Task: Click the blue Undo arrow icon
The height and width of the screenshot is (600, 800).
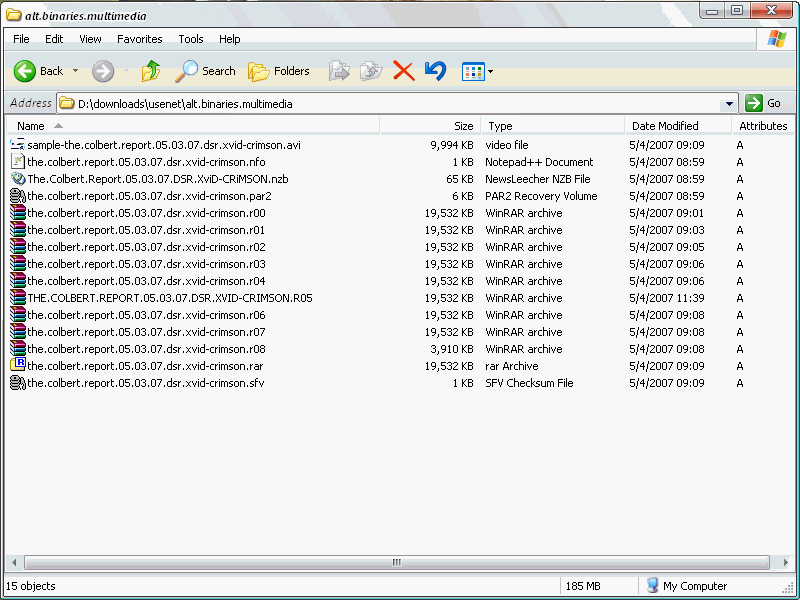Action: coord(435,71)
